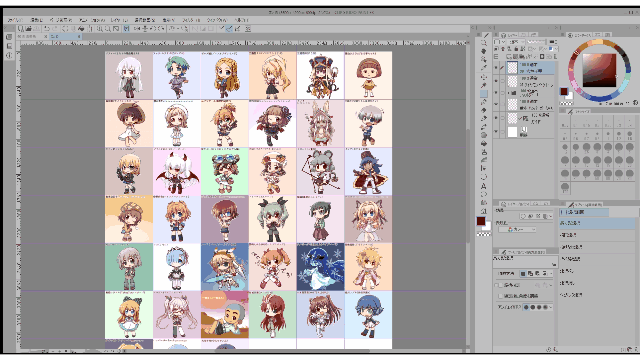Click the dark red main color in color wheel panel
The image size is (640, 360).
564,91
